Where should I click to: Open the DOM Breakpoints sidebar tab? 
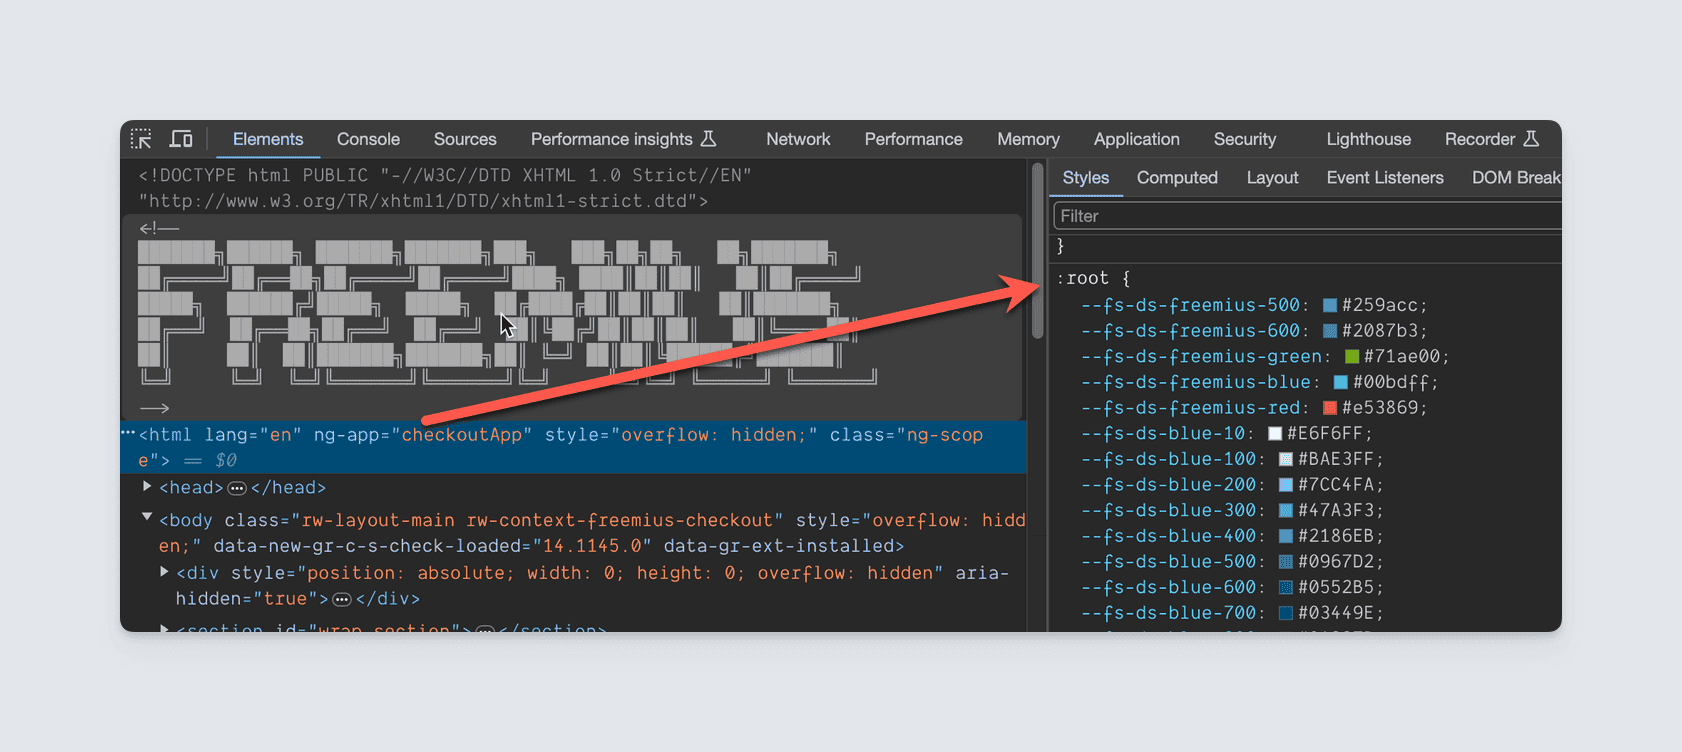(1516, 177)
